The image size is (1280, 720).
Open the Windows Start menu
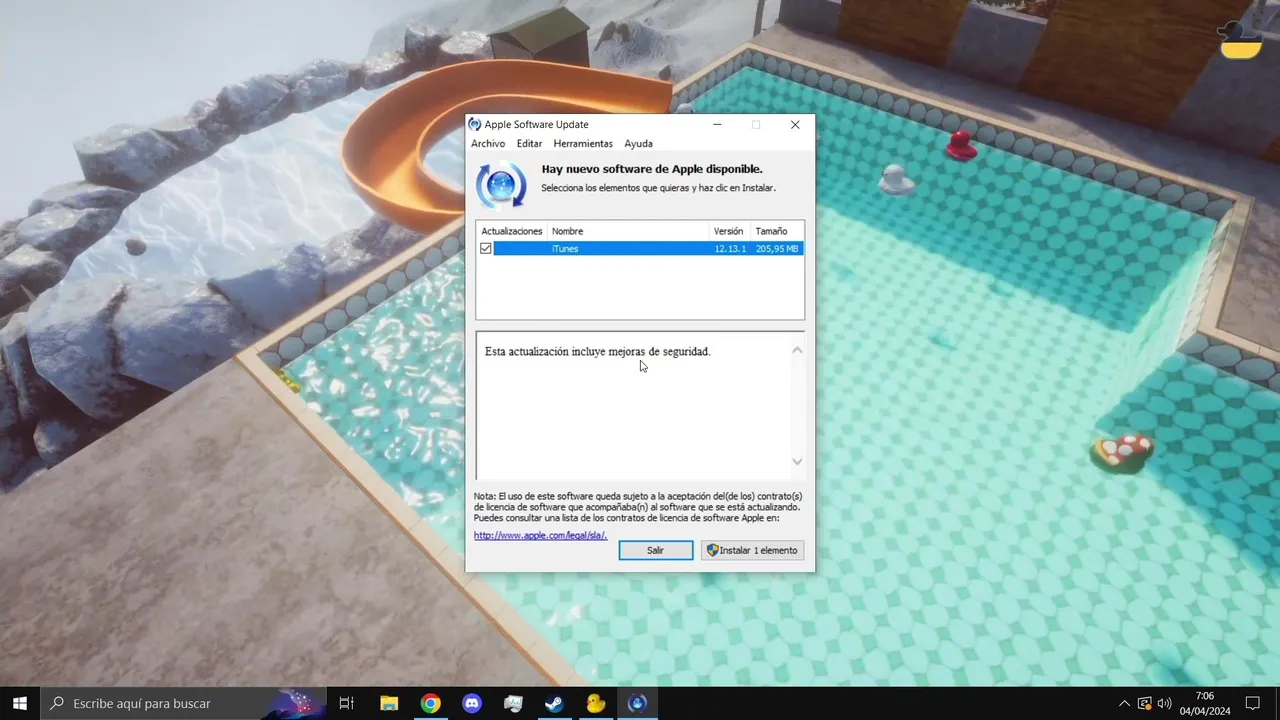(19, 703)
